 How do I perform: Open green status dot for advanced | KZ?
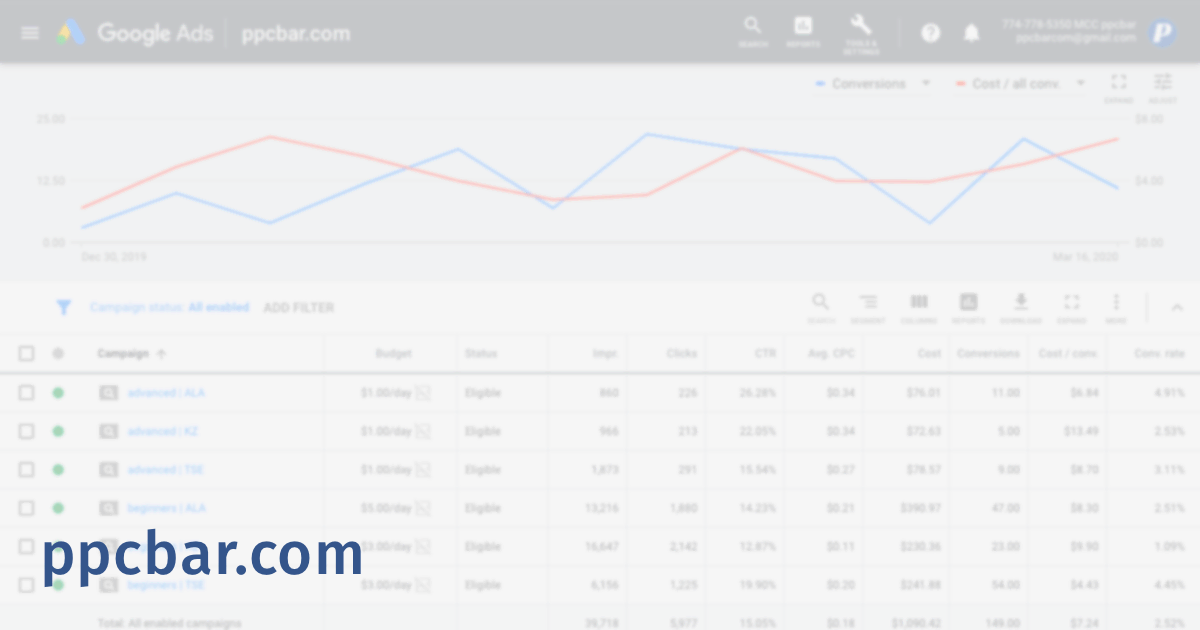point(58,431)
